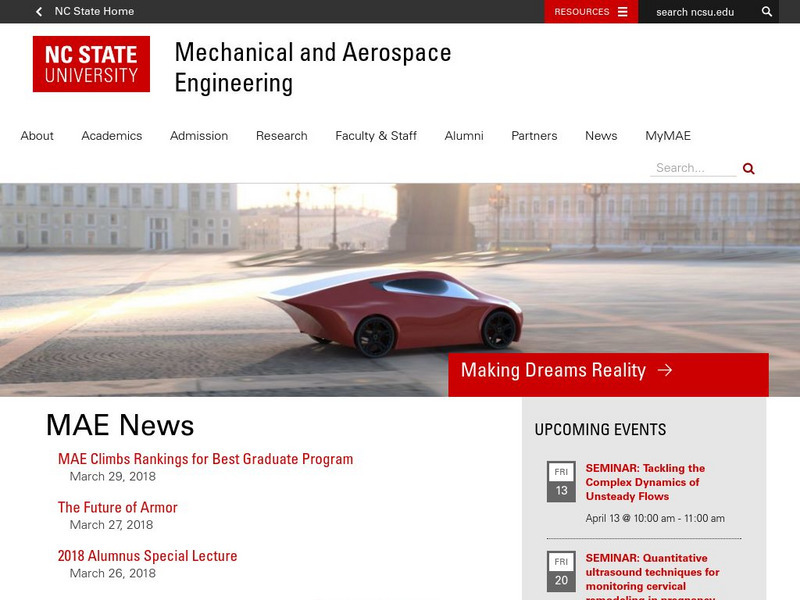Open the Alumni menu
Viewport: 800px width, 600px height.
464,135
